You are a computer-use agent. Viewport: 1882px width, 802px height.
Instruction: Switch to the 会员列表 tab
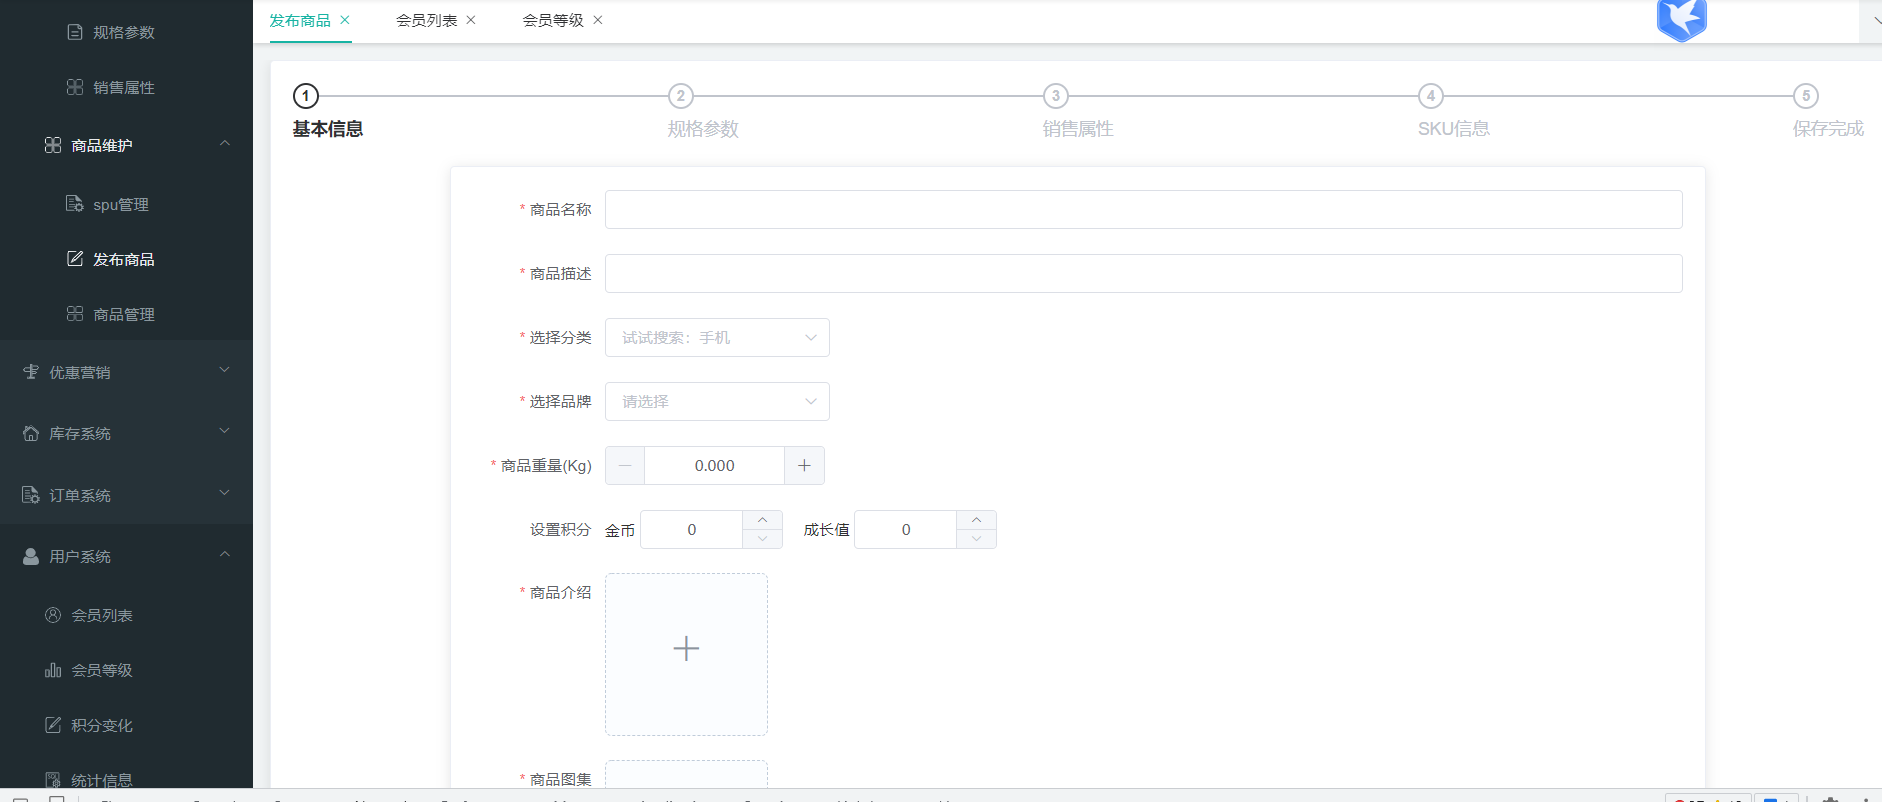point(427,20)
